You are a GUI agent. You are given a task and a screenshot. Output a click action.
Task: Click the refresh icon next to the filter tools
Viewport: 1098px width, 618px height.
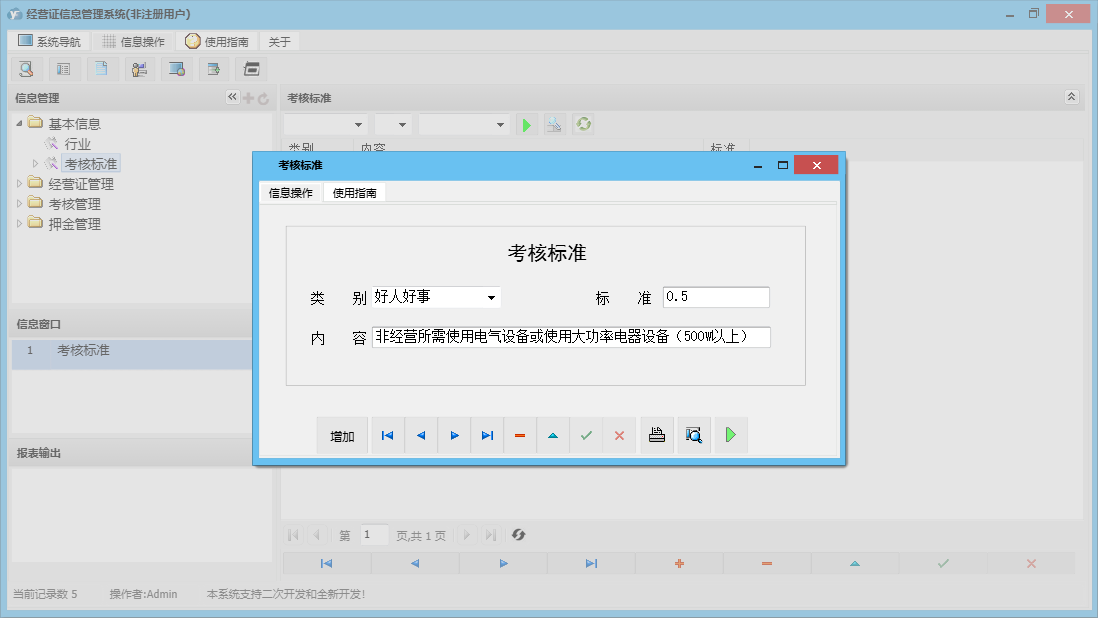point(583,123)
